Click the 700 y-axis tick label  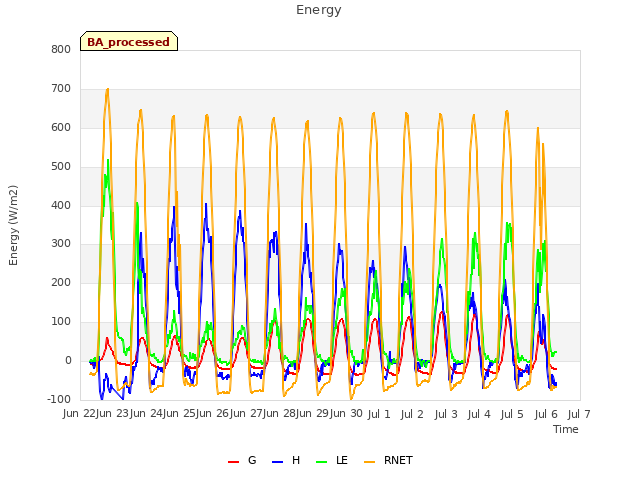click(x=61, y=89)
